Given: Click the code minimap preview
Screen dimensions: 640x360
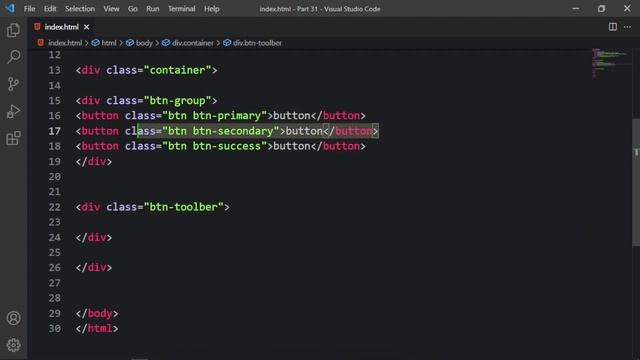Looking at the screenshot, I should [x=610, y=63].
